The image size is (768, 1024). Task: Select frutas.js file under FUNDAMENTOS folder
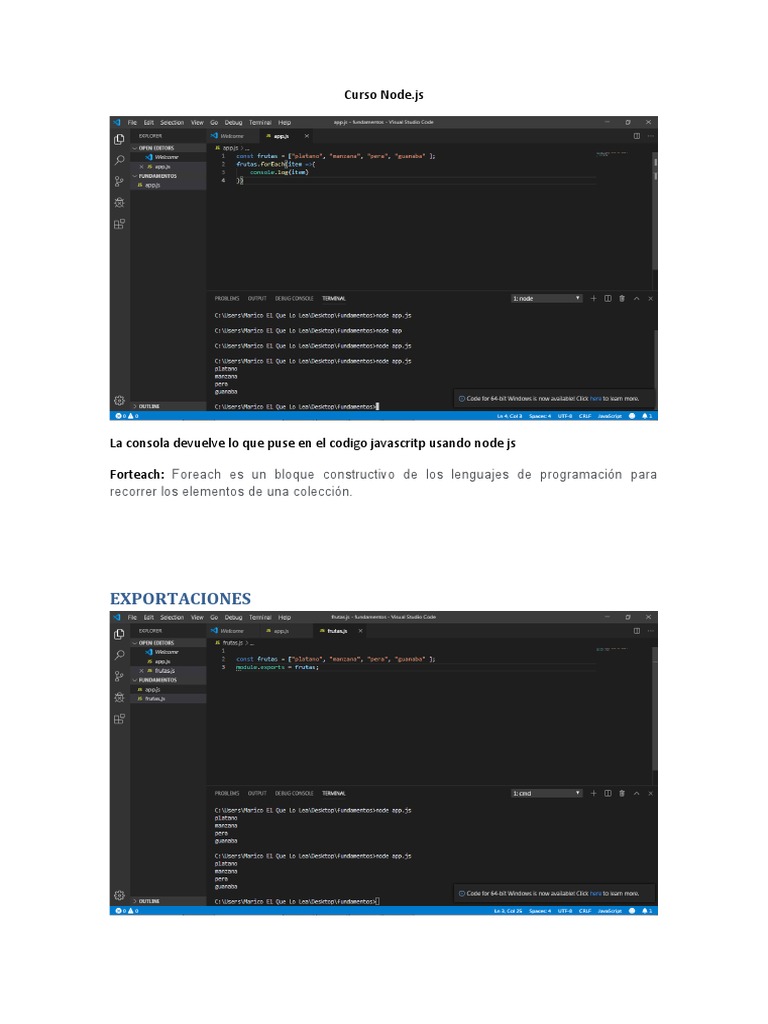click(168, 699)
